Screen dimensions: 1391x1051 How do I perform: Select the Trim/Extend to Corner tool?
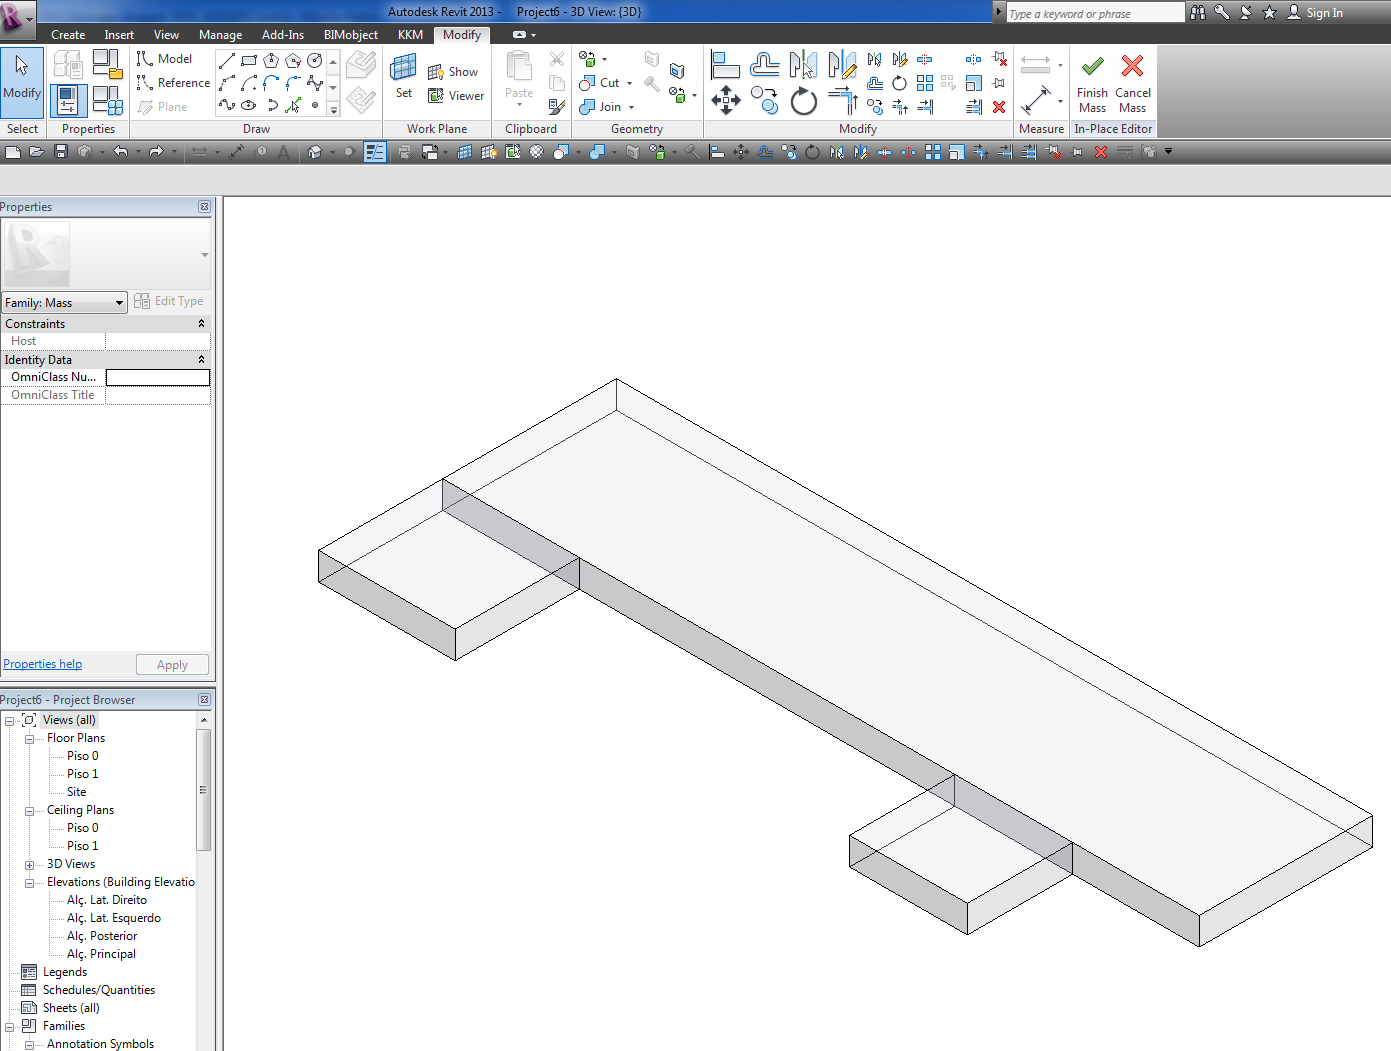point(842,100)
